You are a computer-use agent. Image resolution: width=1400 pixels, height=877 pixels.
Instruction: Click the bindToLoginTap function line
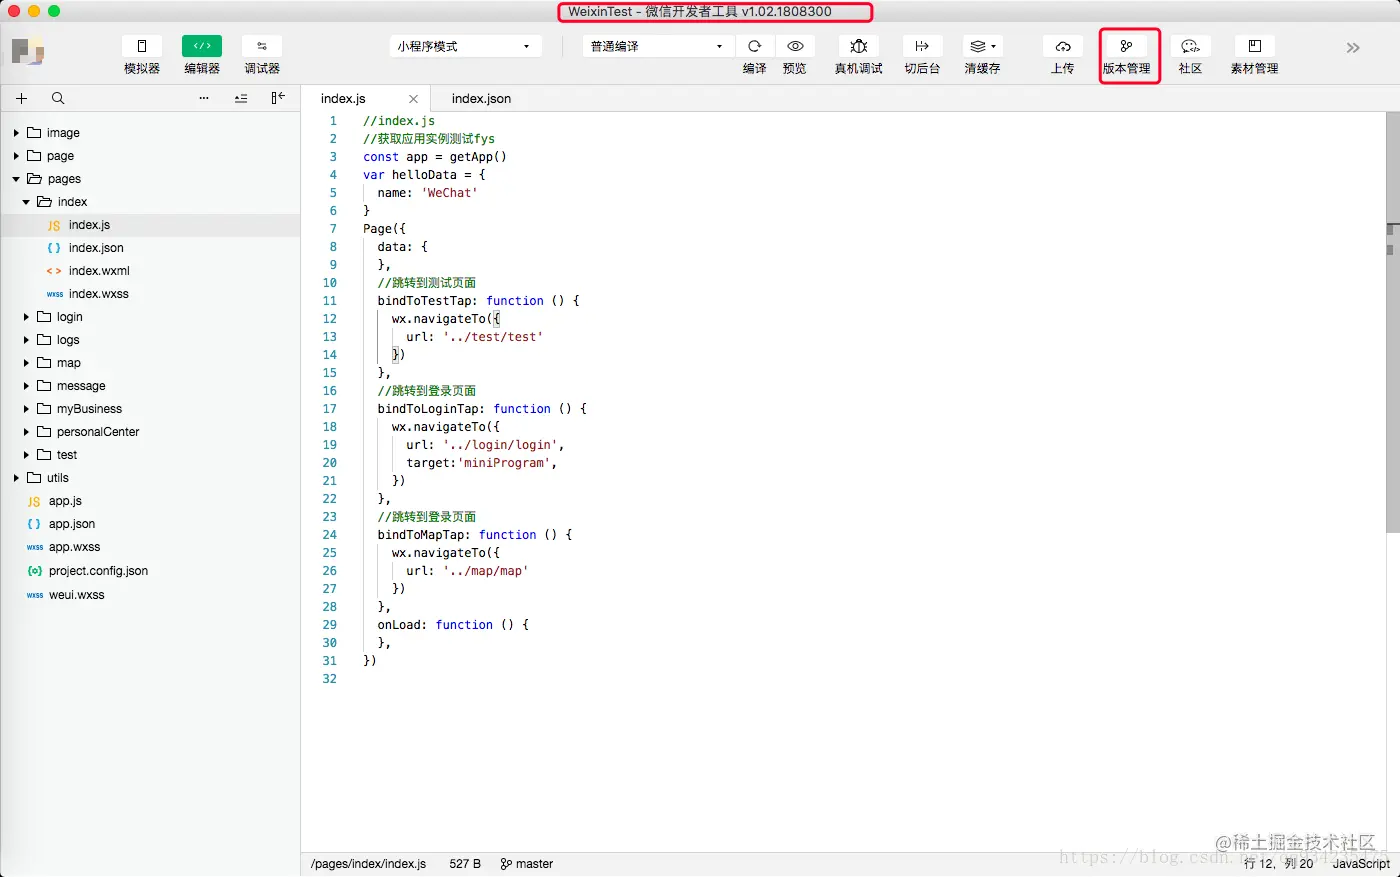pos(482,409)
